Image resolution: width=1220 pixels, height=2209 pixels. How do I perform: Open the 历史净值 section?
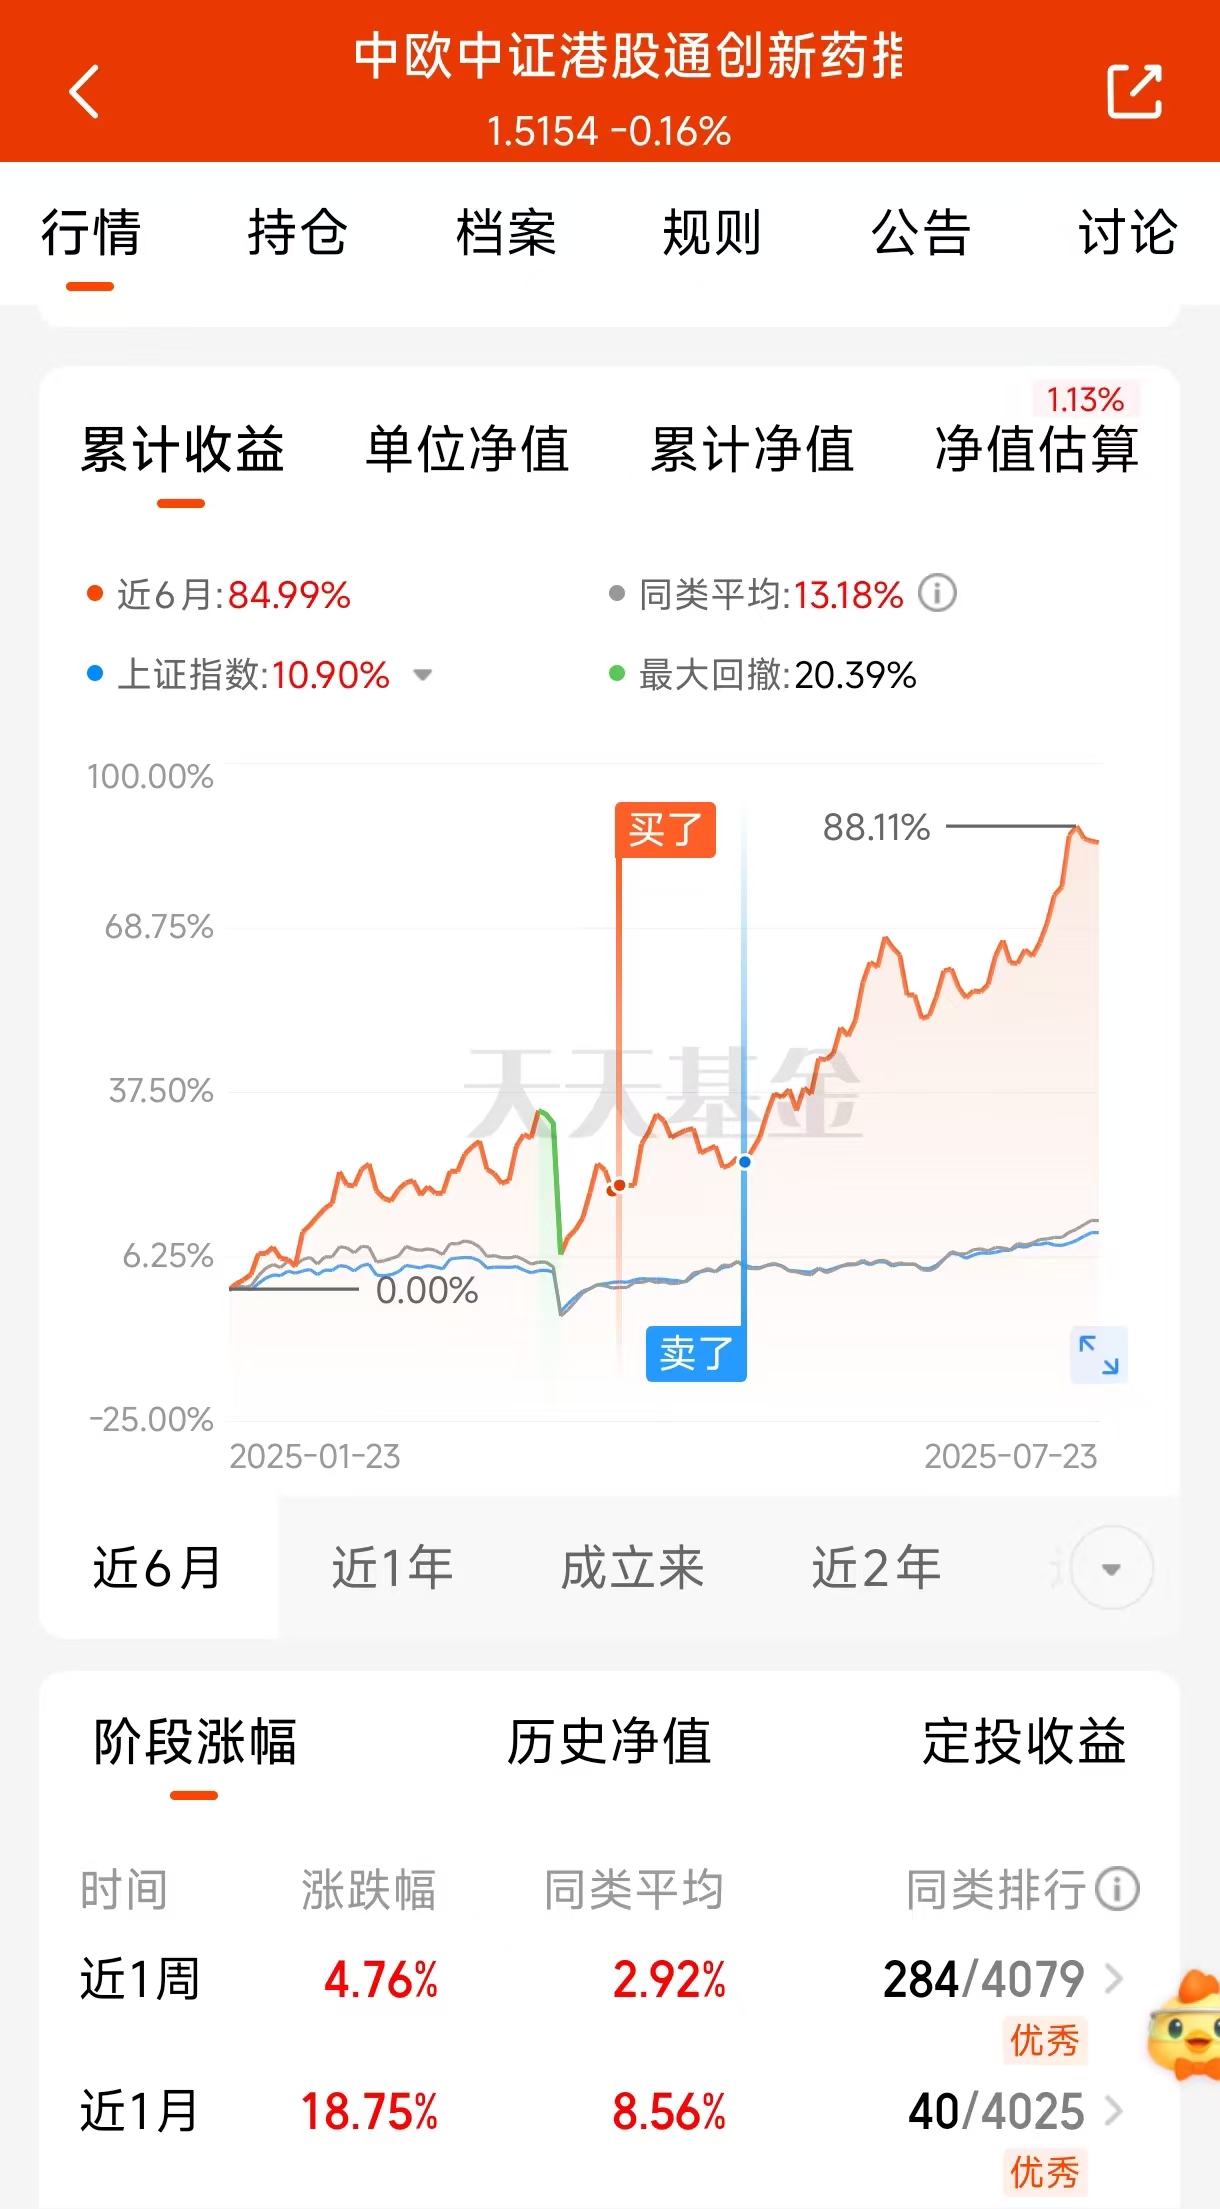coord(609,1742)
